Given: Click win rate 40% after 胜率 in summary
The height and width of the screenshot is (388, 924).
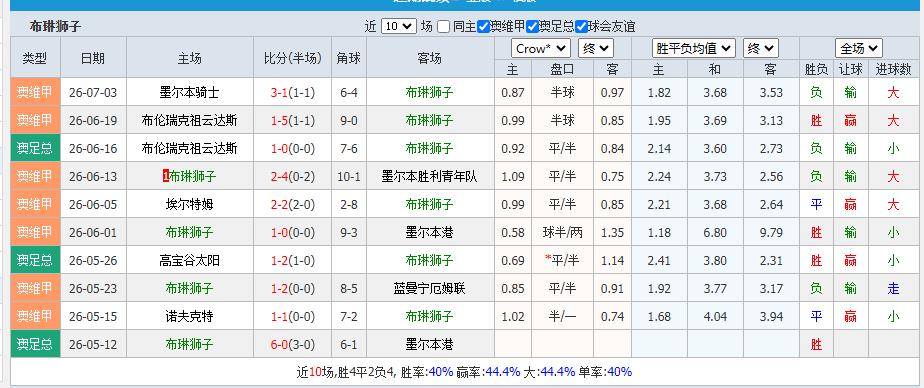Looking at the screenshot, I should click(x=441, y=372).
